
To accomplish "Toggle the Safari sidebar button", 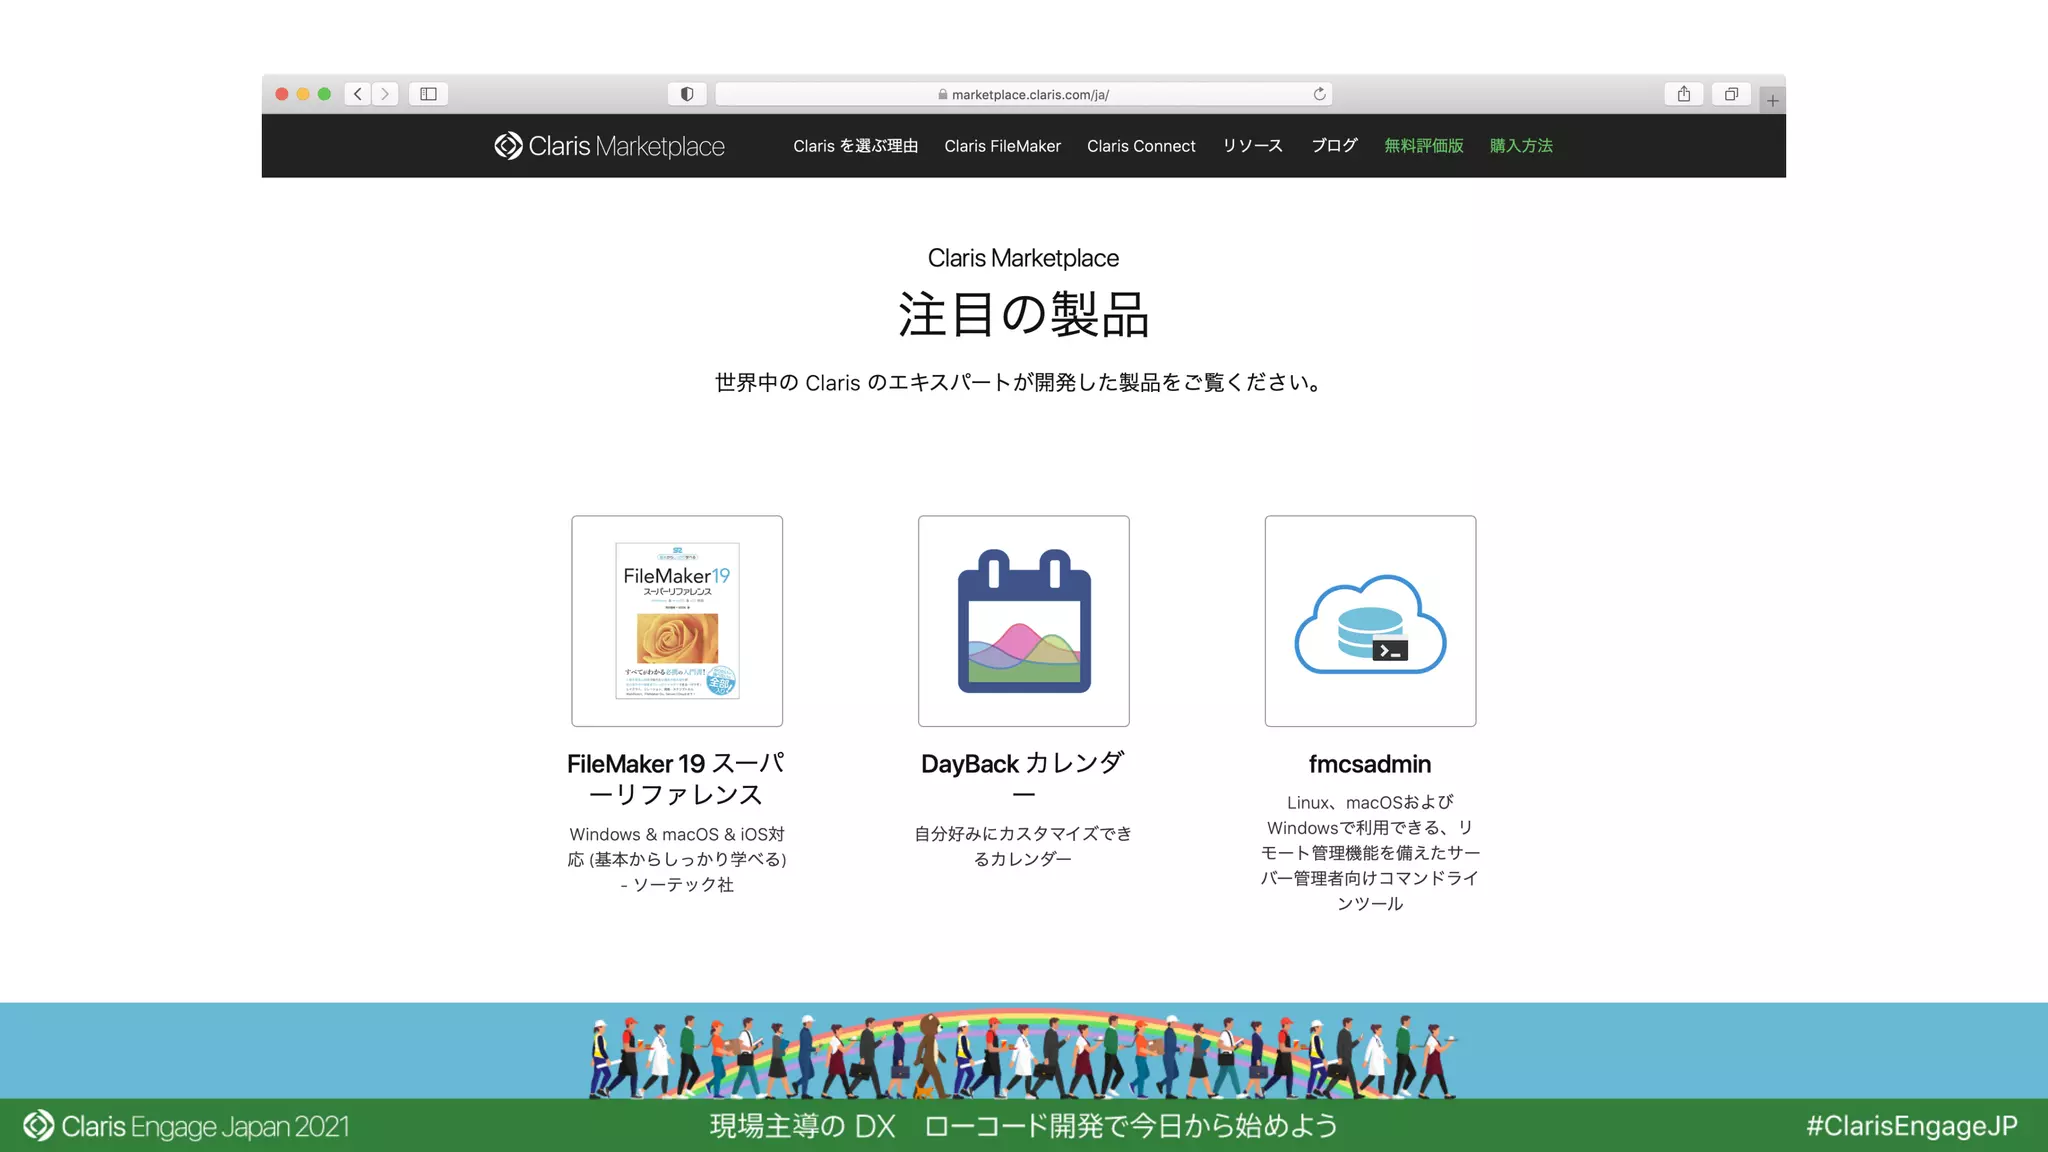I will click(x=428, y=94).
